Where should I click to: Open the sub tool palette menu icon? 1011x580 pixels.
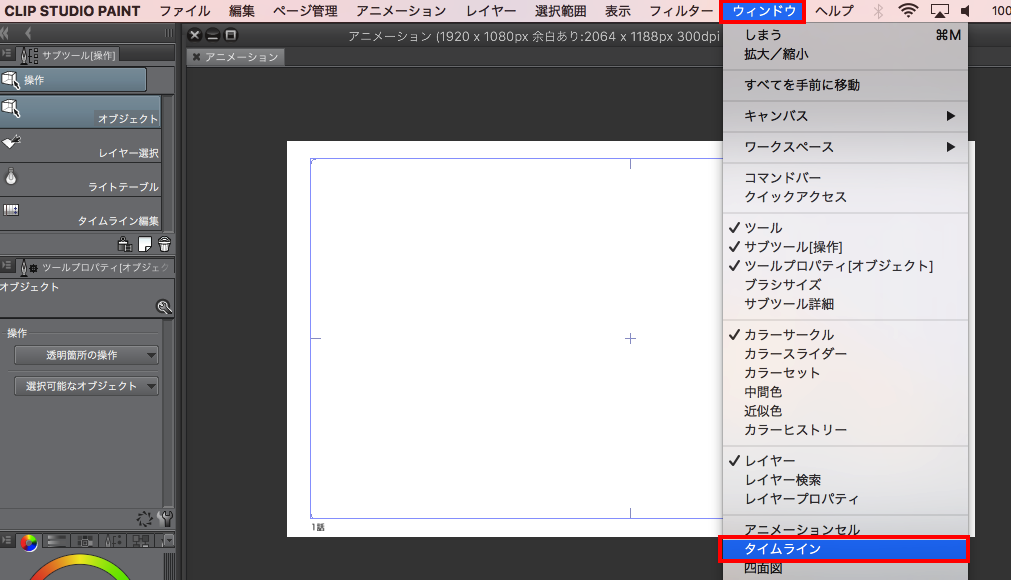coord(6,53)
